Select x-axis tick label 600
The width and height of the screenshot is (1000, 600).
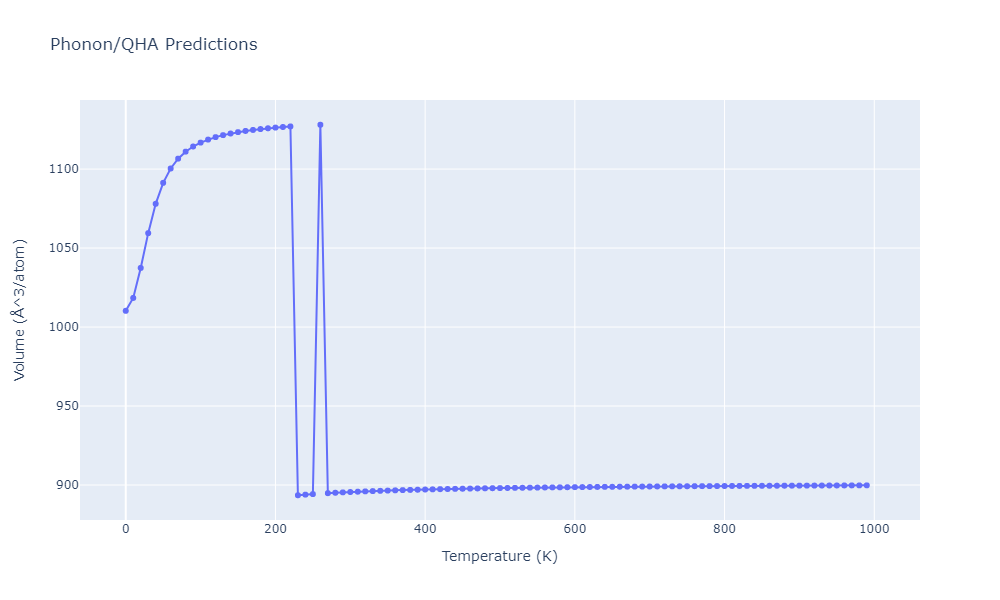pos(574,529)
